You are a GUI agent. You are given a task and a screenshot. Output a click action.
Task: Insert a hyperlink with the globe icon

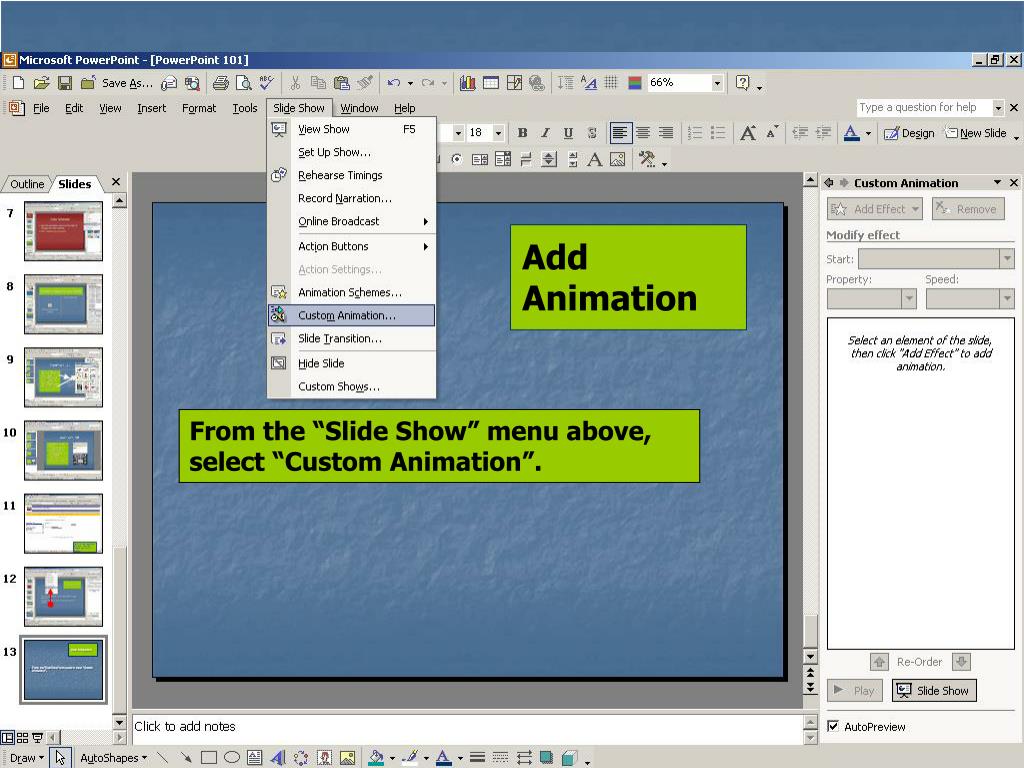point(537,83)
